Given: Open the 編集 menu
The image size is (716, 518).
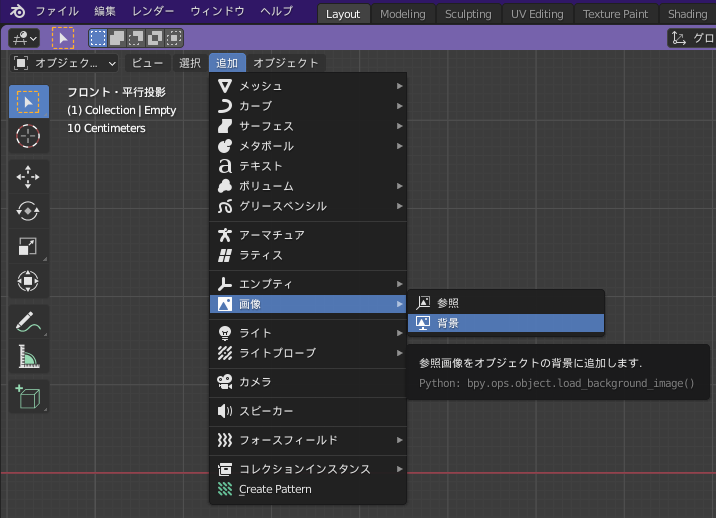Looking at the screenshot, I should pos(105,11).
